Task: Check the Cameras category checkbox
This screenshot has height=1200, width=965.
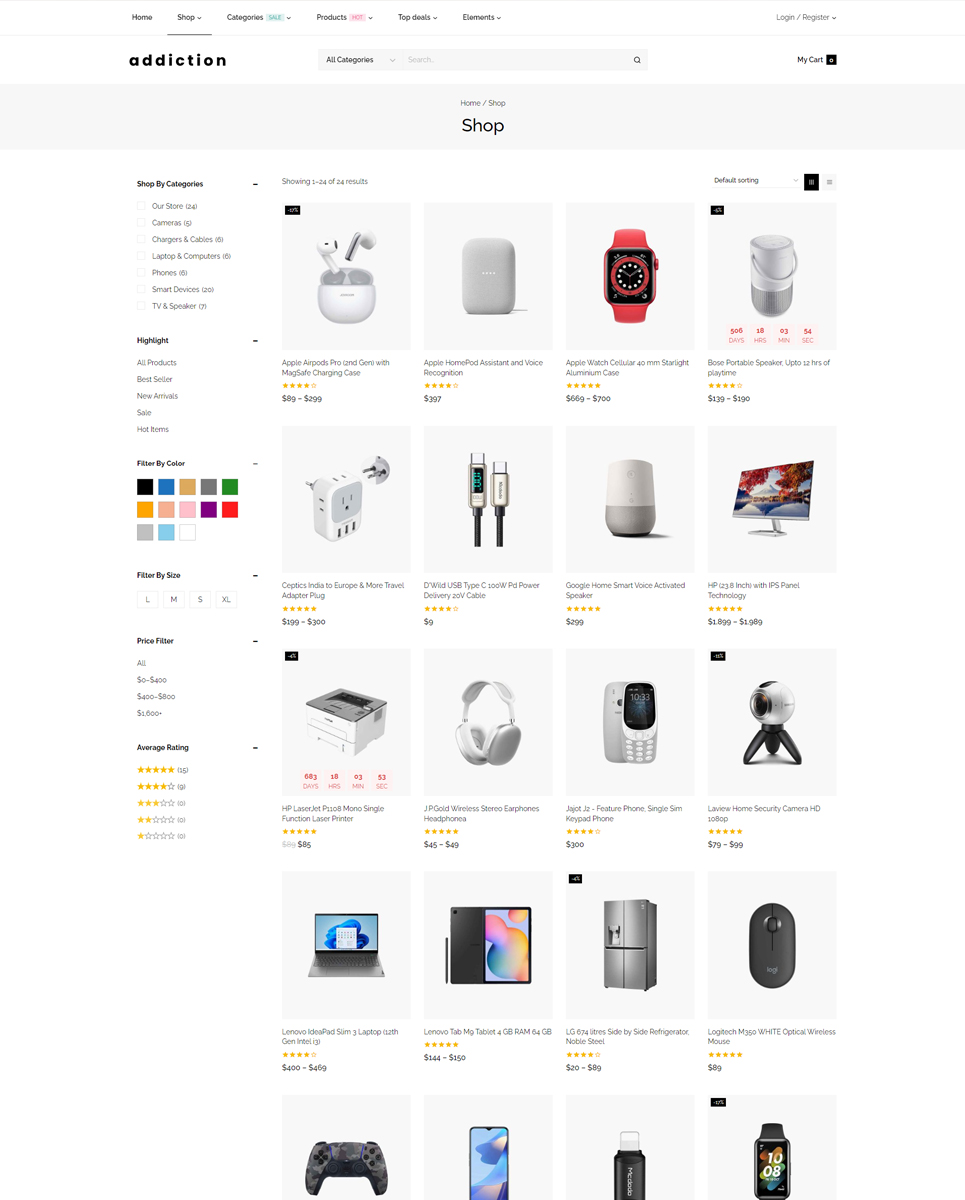Action: click(x=141, y=223)
